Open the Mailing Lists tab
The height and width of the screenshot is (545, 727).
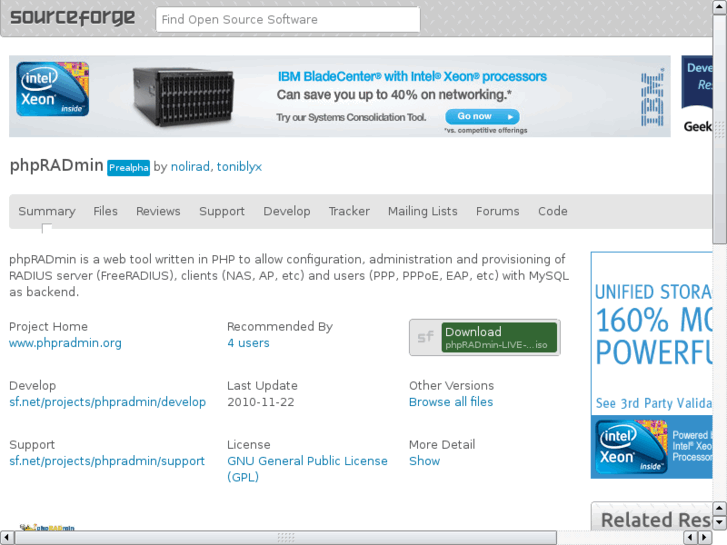[x=422, y=211]
